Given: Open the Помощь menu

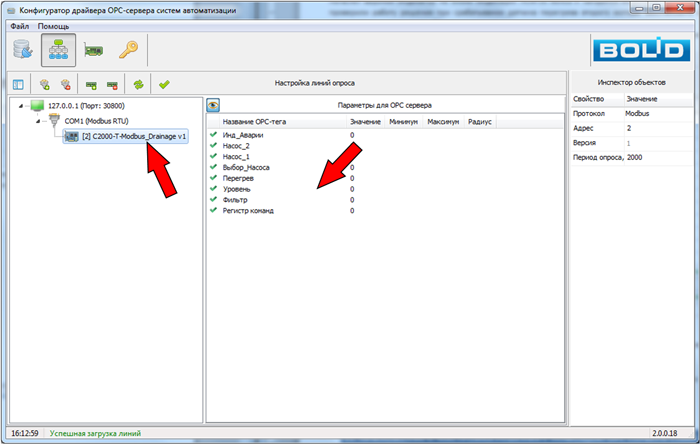Looking at the screenshot, I should click(54, 25).
